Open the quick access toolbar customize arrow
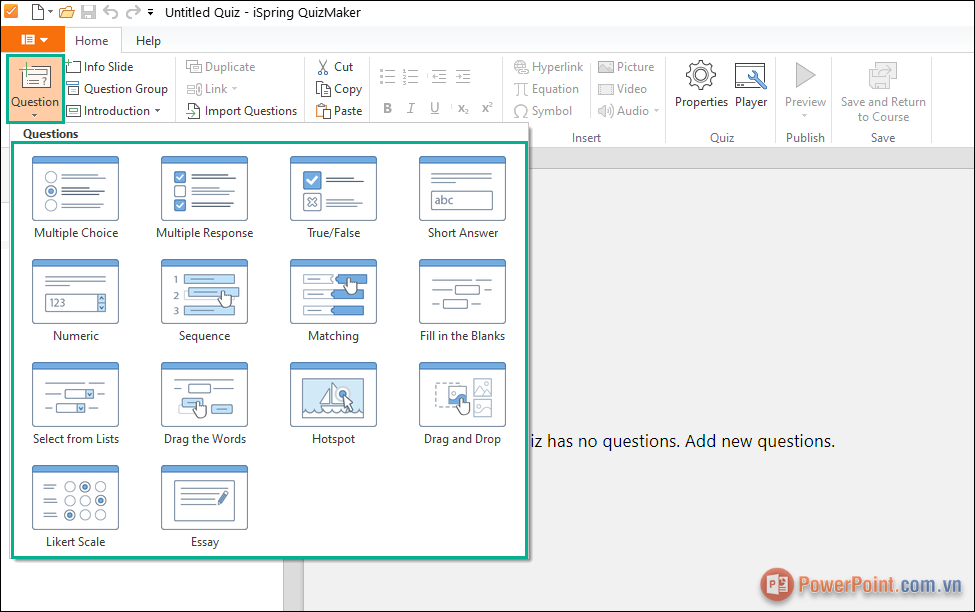975x612 pixels. coord(150,12)
